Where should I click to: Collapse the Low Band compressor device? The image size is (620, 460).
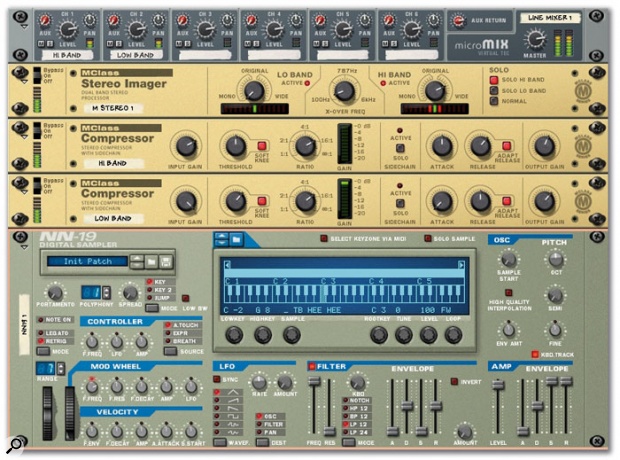[25, 192]
